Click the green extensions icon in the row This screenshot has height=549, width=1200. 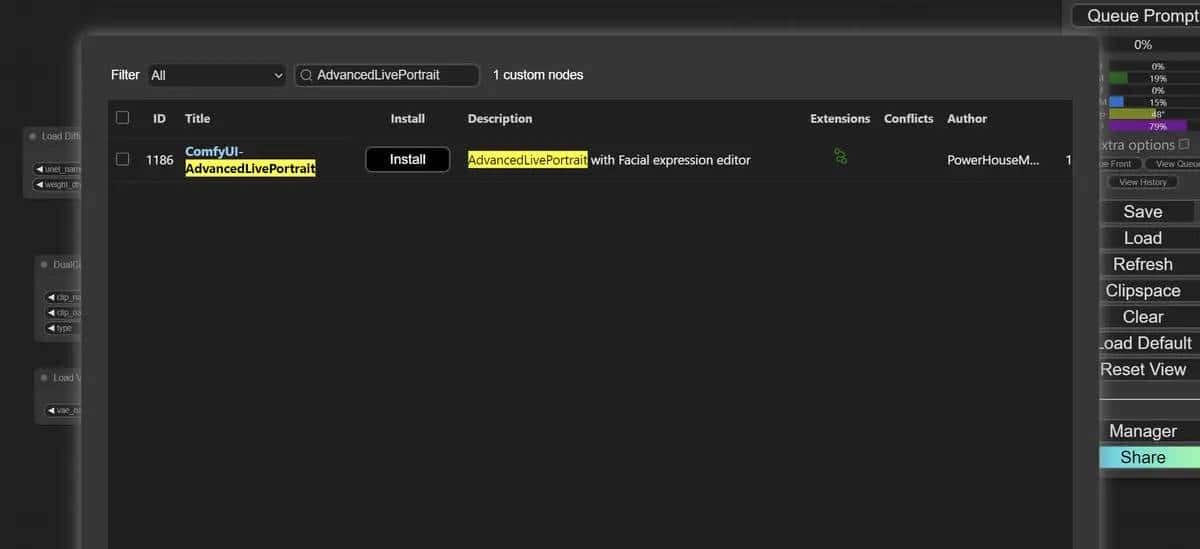click(840, 156)
